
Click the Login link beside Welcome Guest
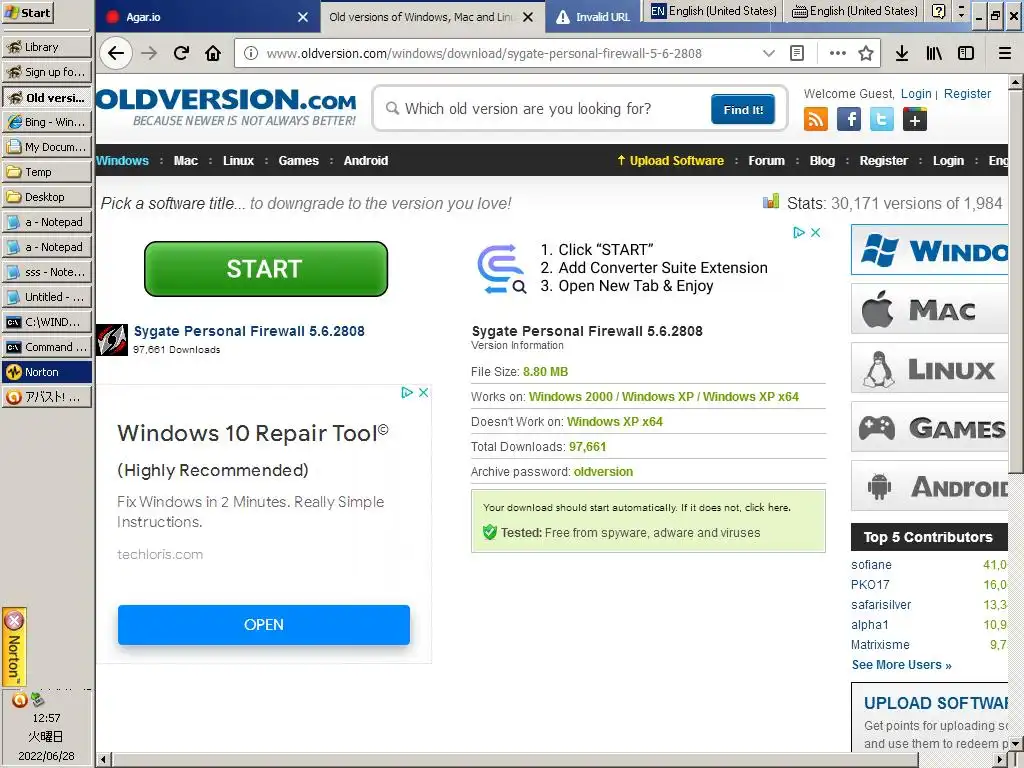tap(916, 93)
